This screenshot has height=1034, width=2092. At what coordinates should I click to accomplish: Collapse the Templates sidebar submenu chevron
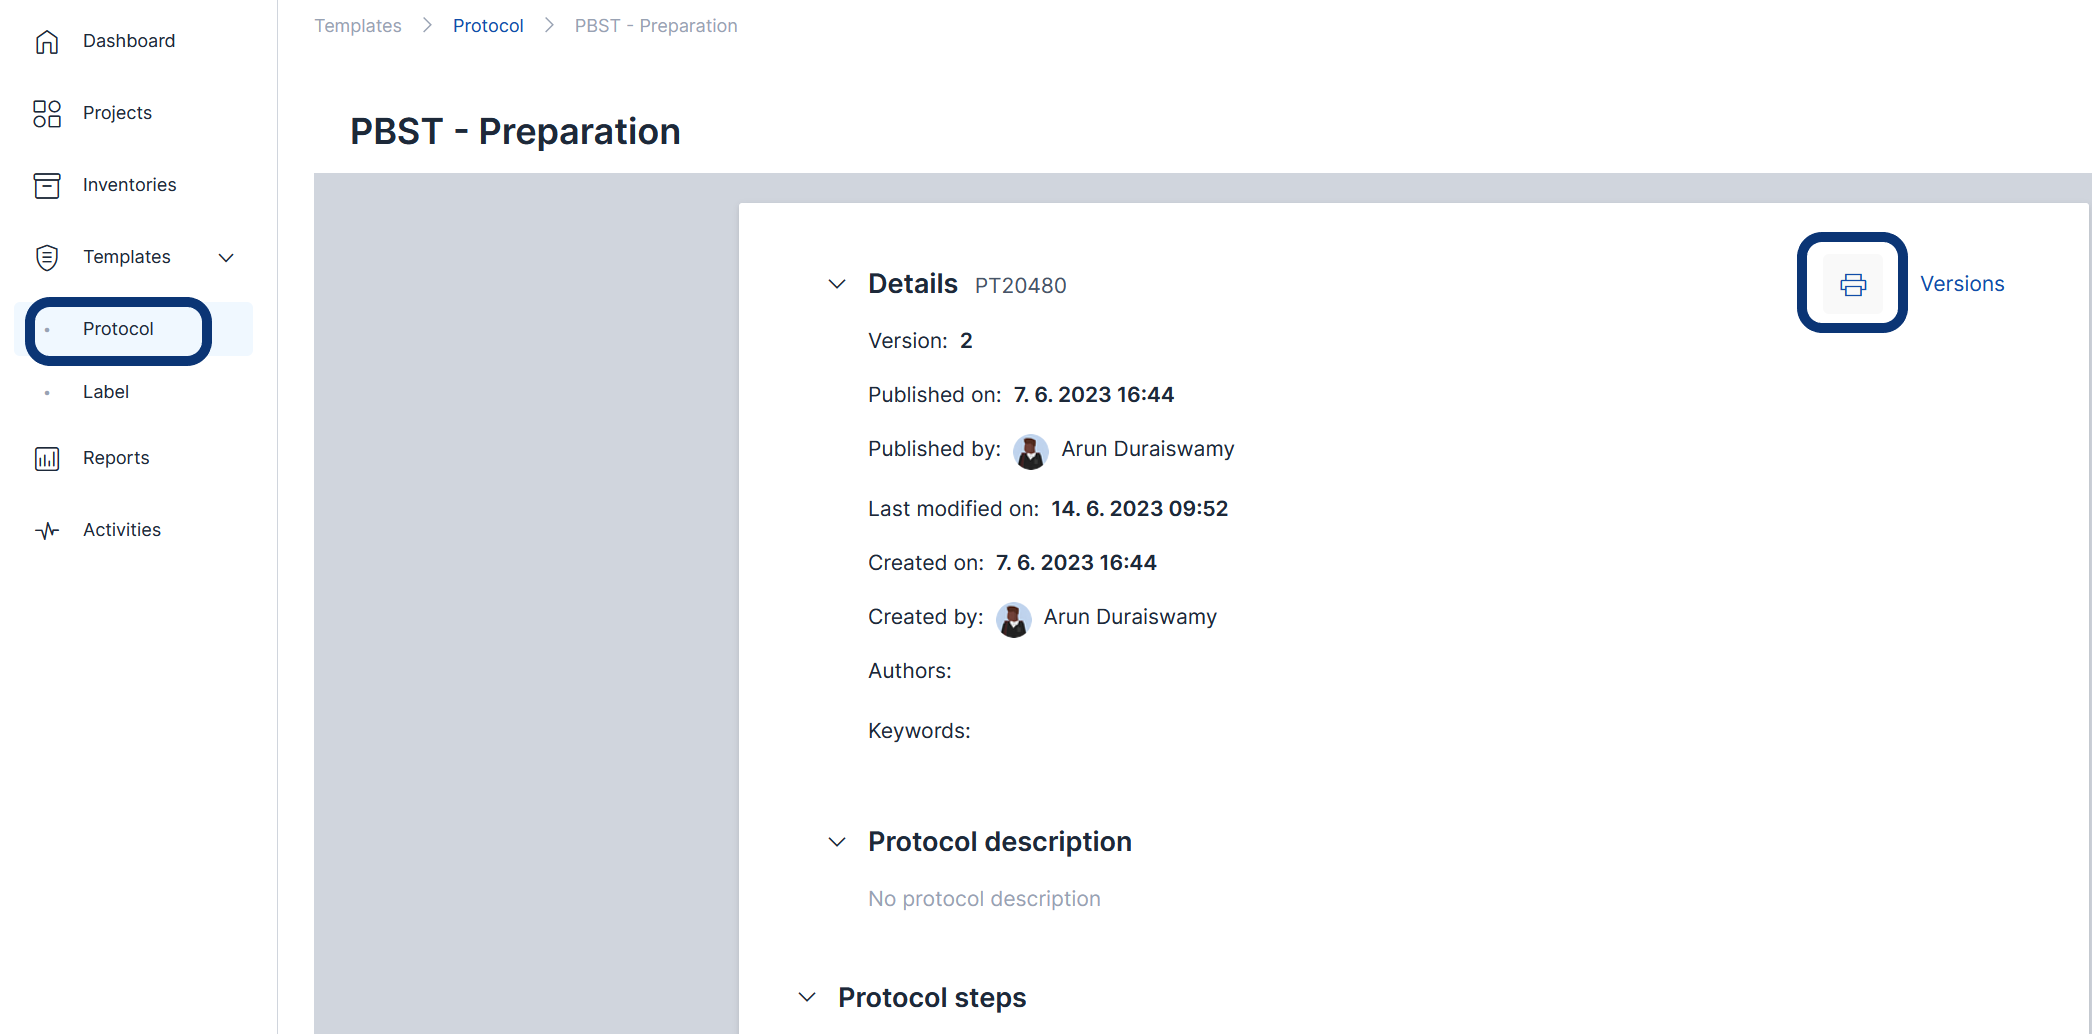coord(226,257)
